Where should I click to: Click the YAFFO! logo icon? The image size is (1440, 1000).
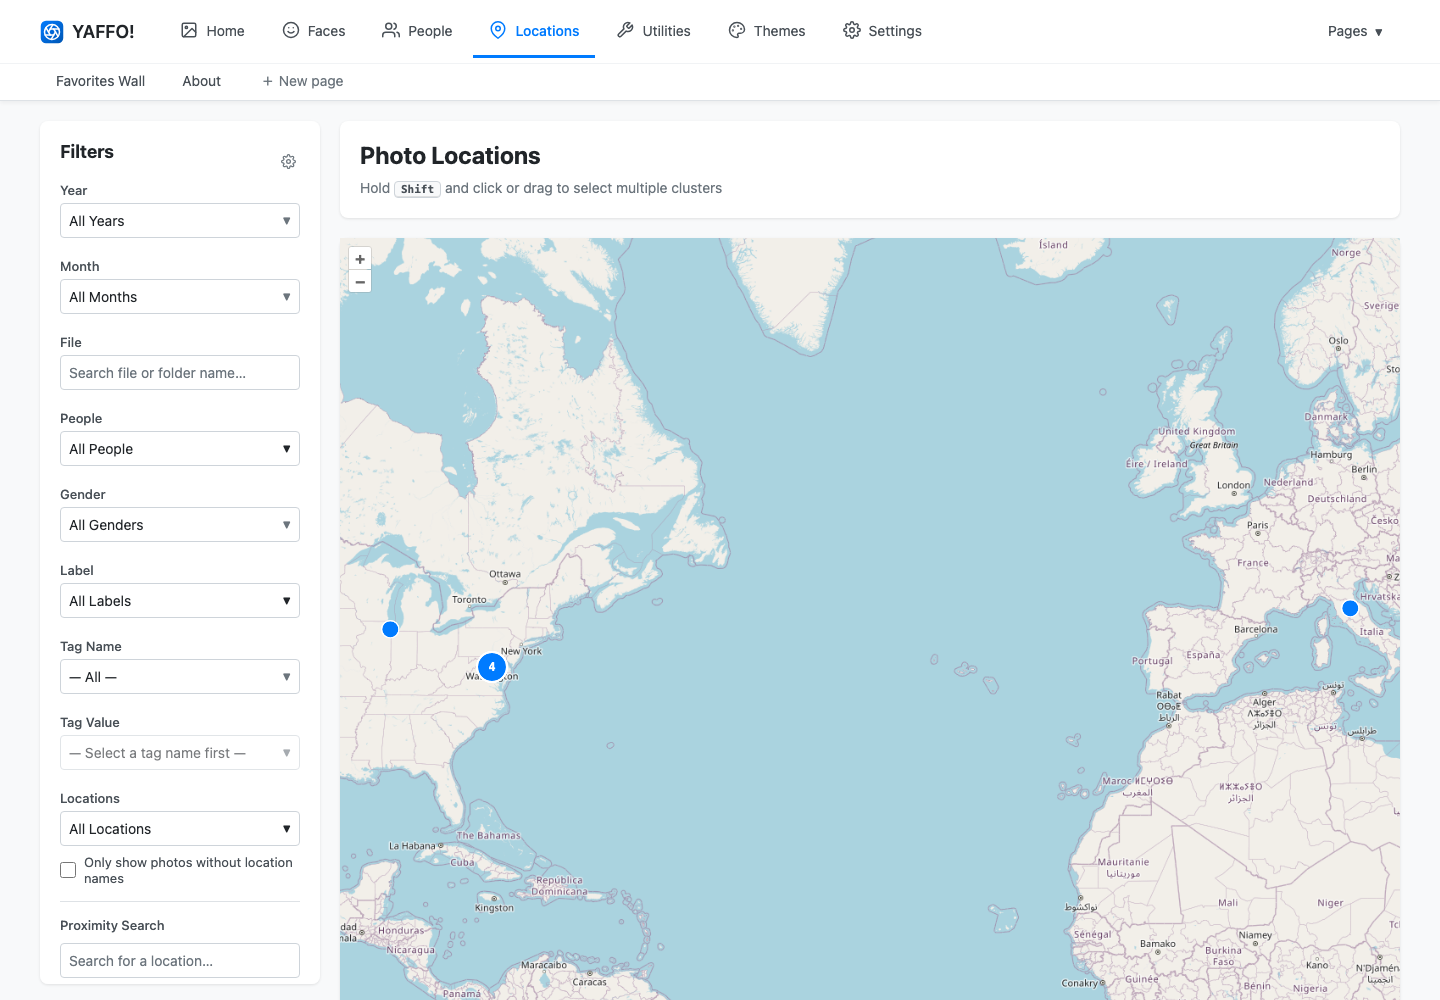52,32
